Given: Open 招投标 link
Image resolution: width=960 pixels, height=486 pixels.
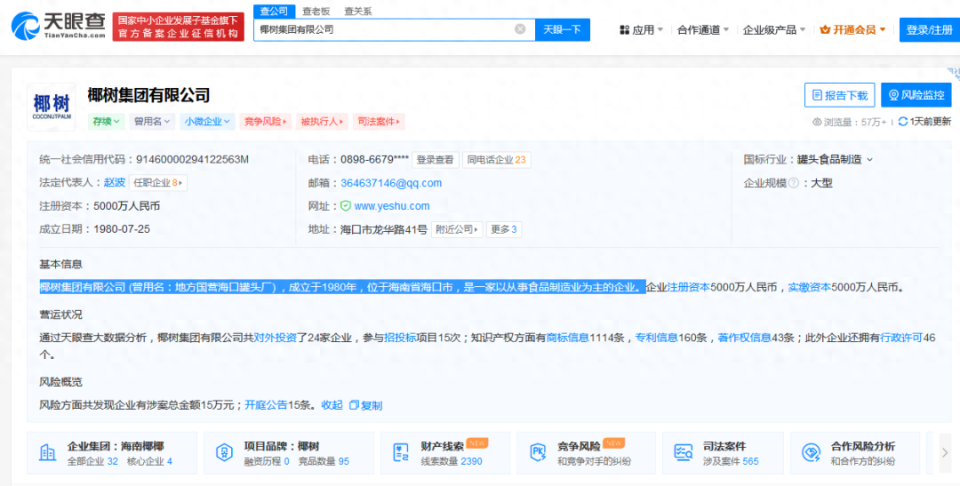Looking at the screenshot, I should [400, 337].
